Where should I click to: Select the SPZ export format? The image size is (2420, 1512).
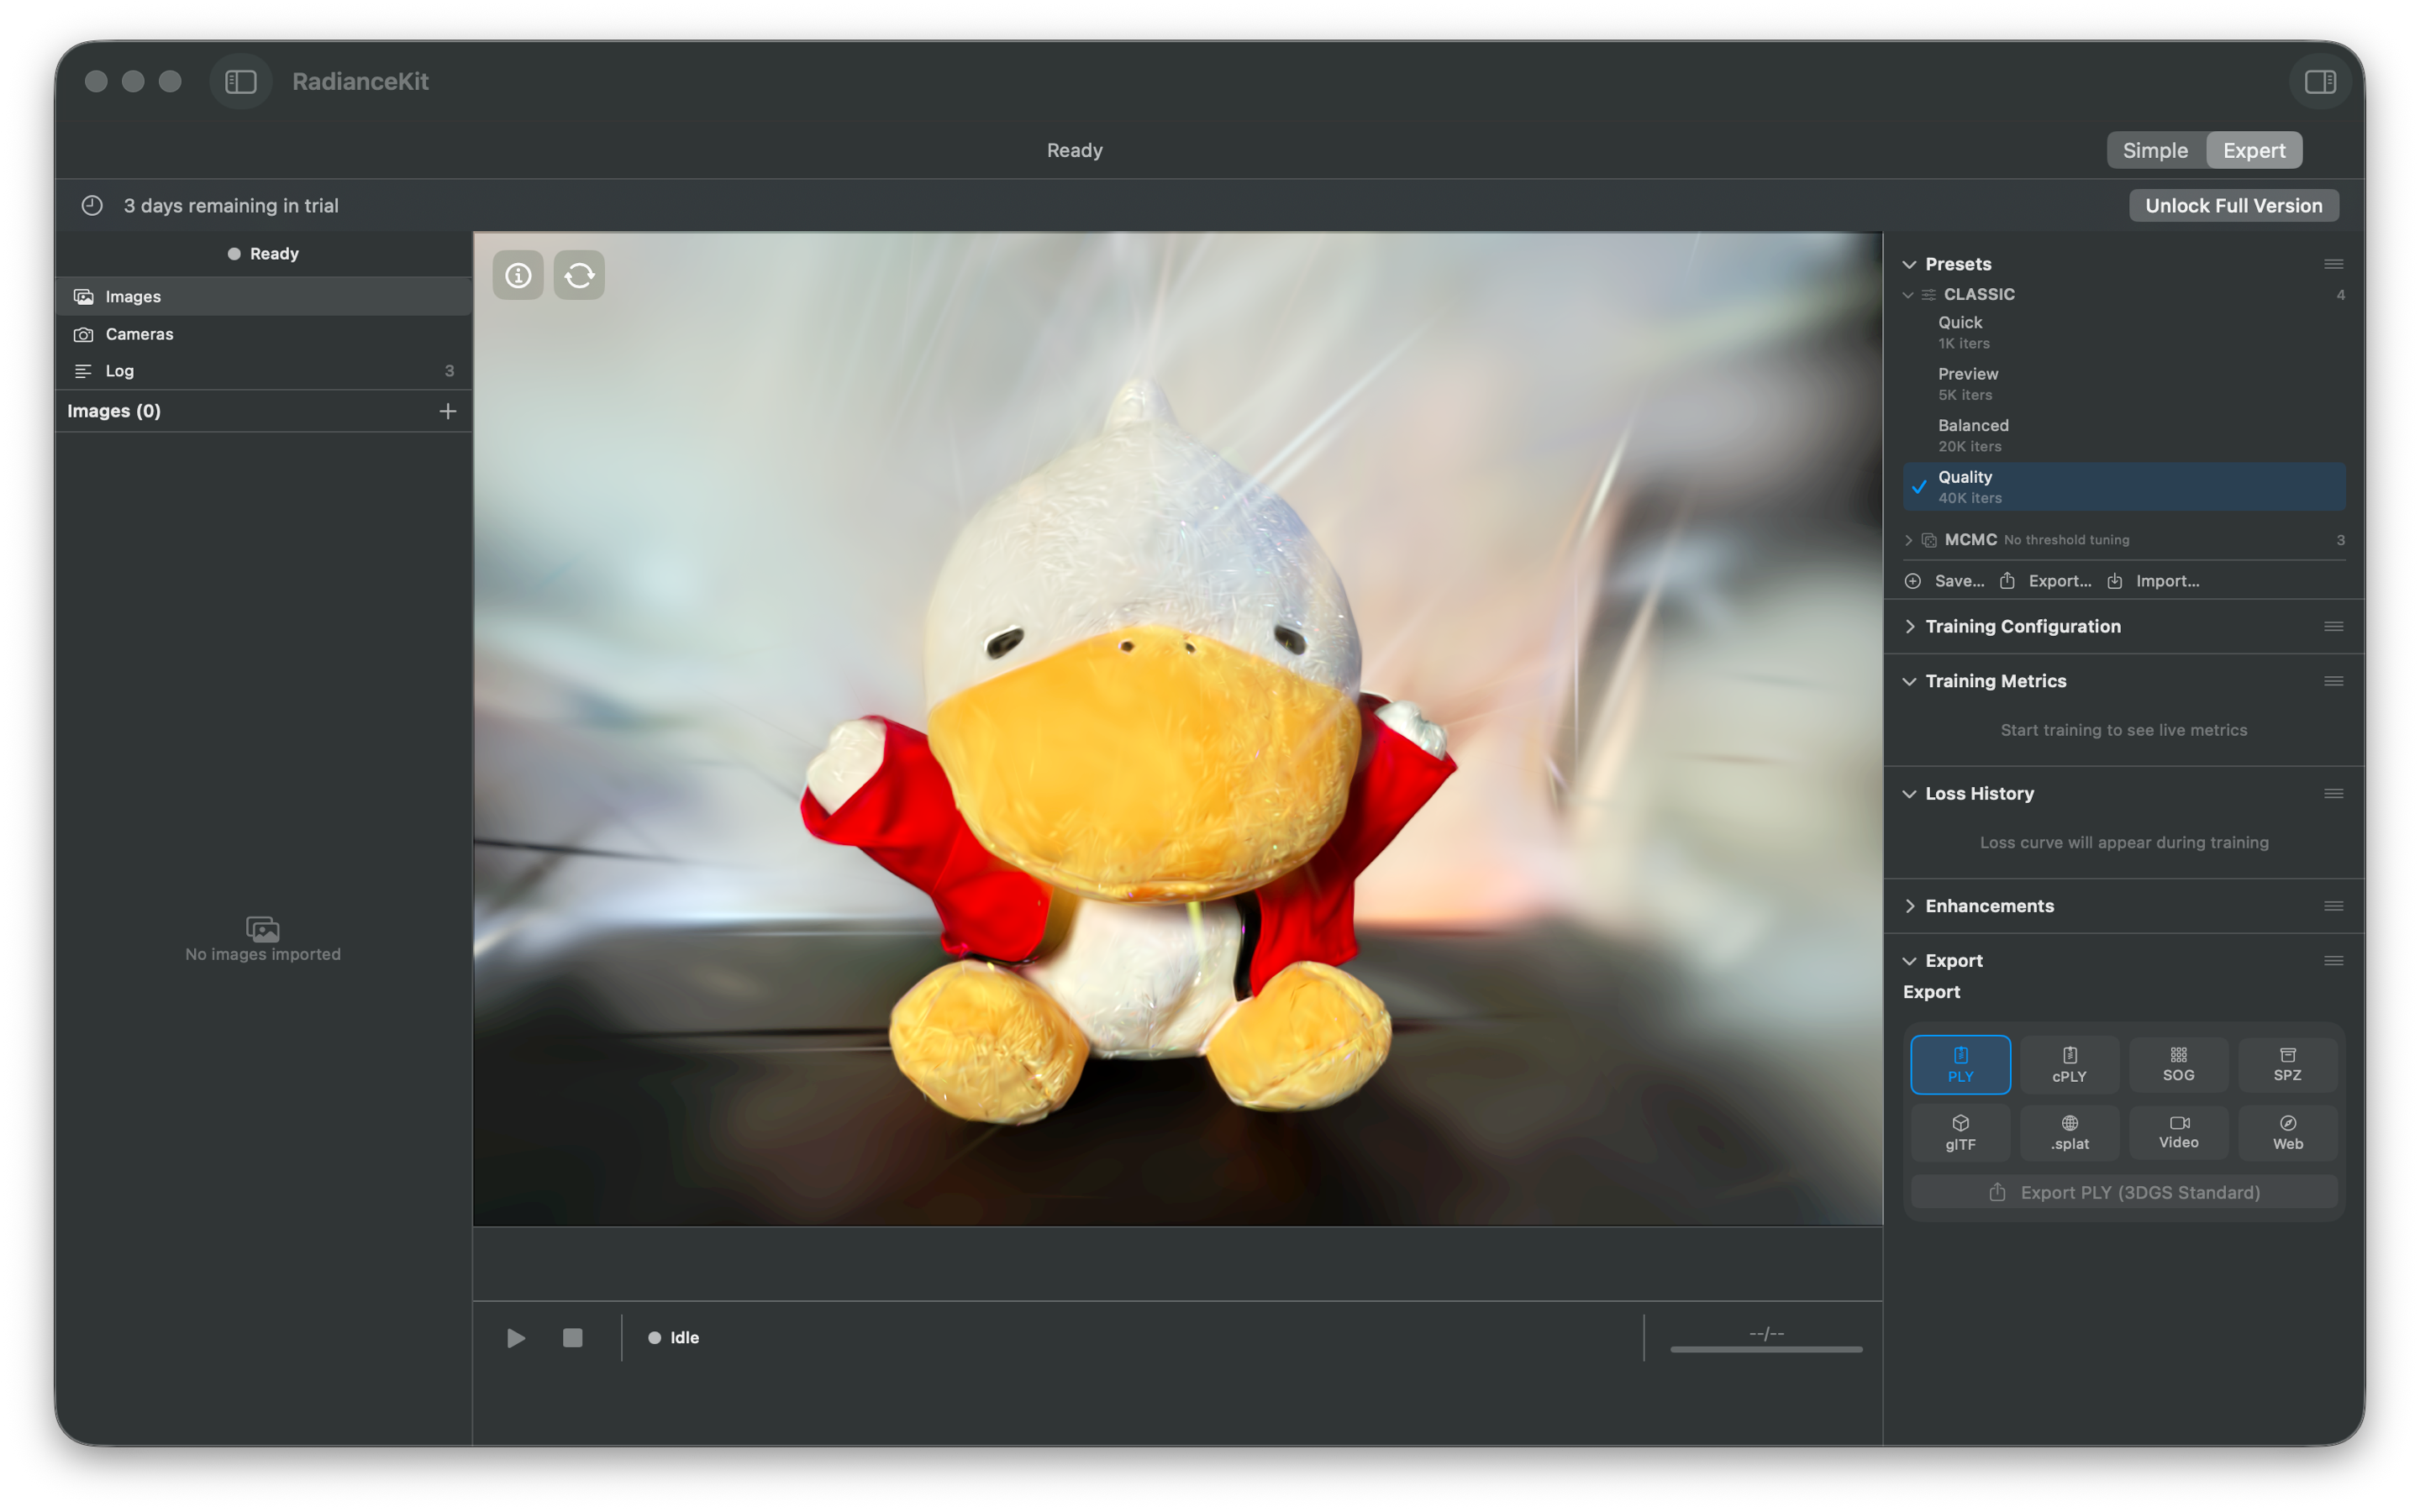coord(2288,1064)
